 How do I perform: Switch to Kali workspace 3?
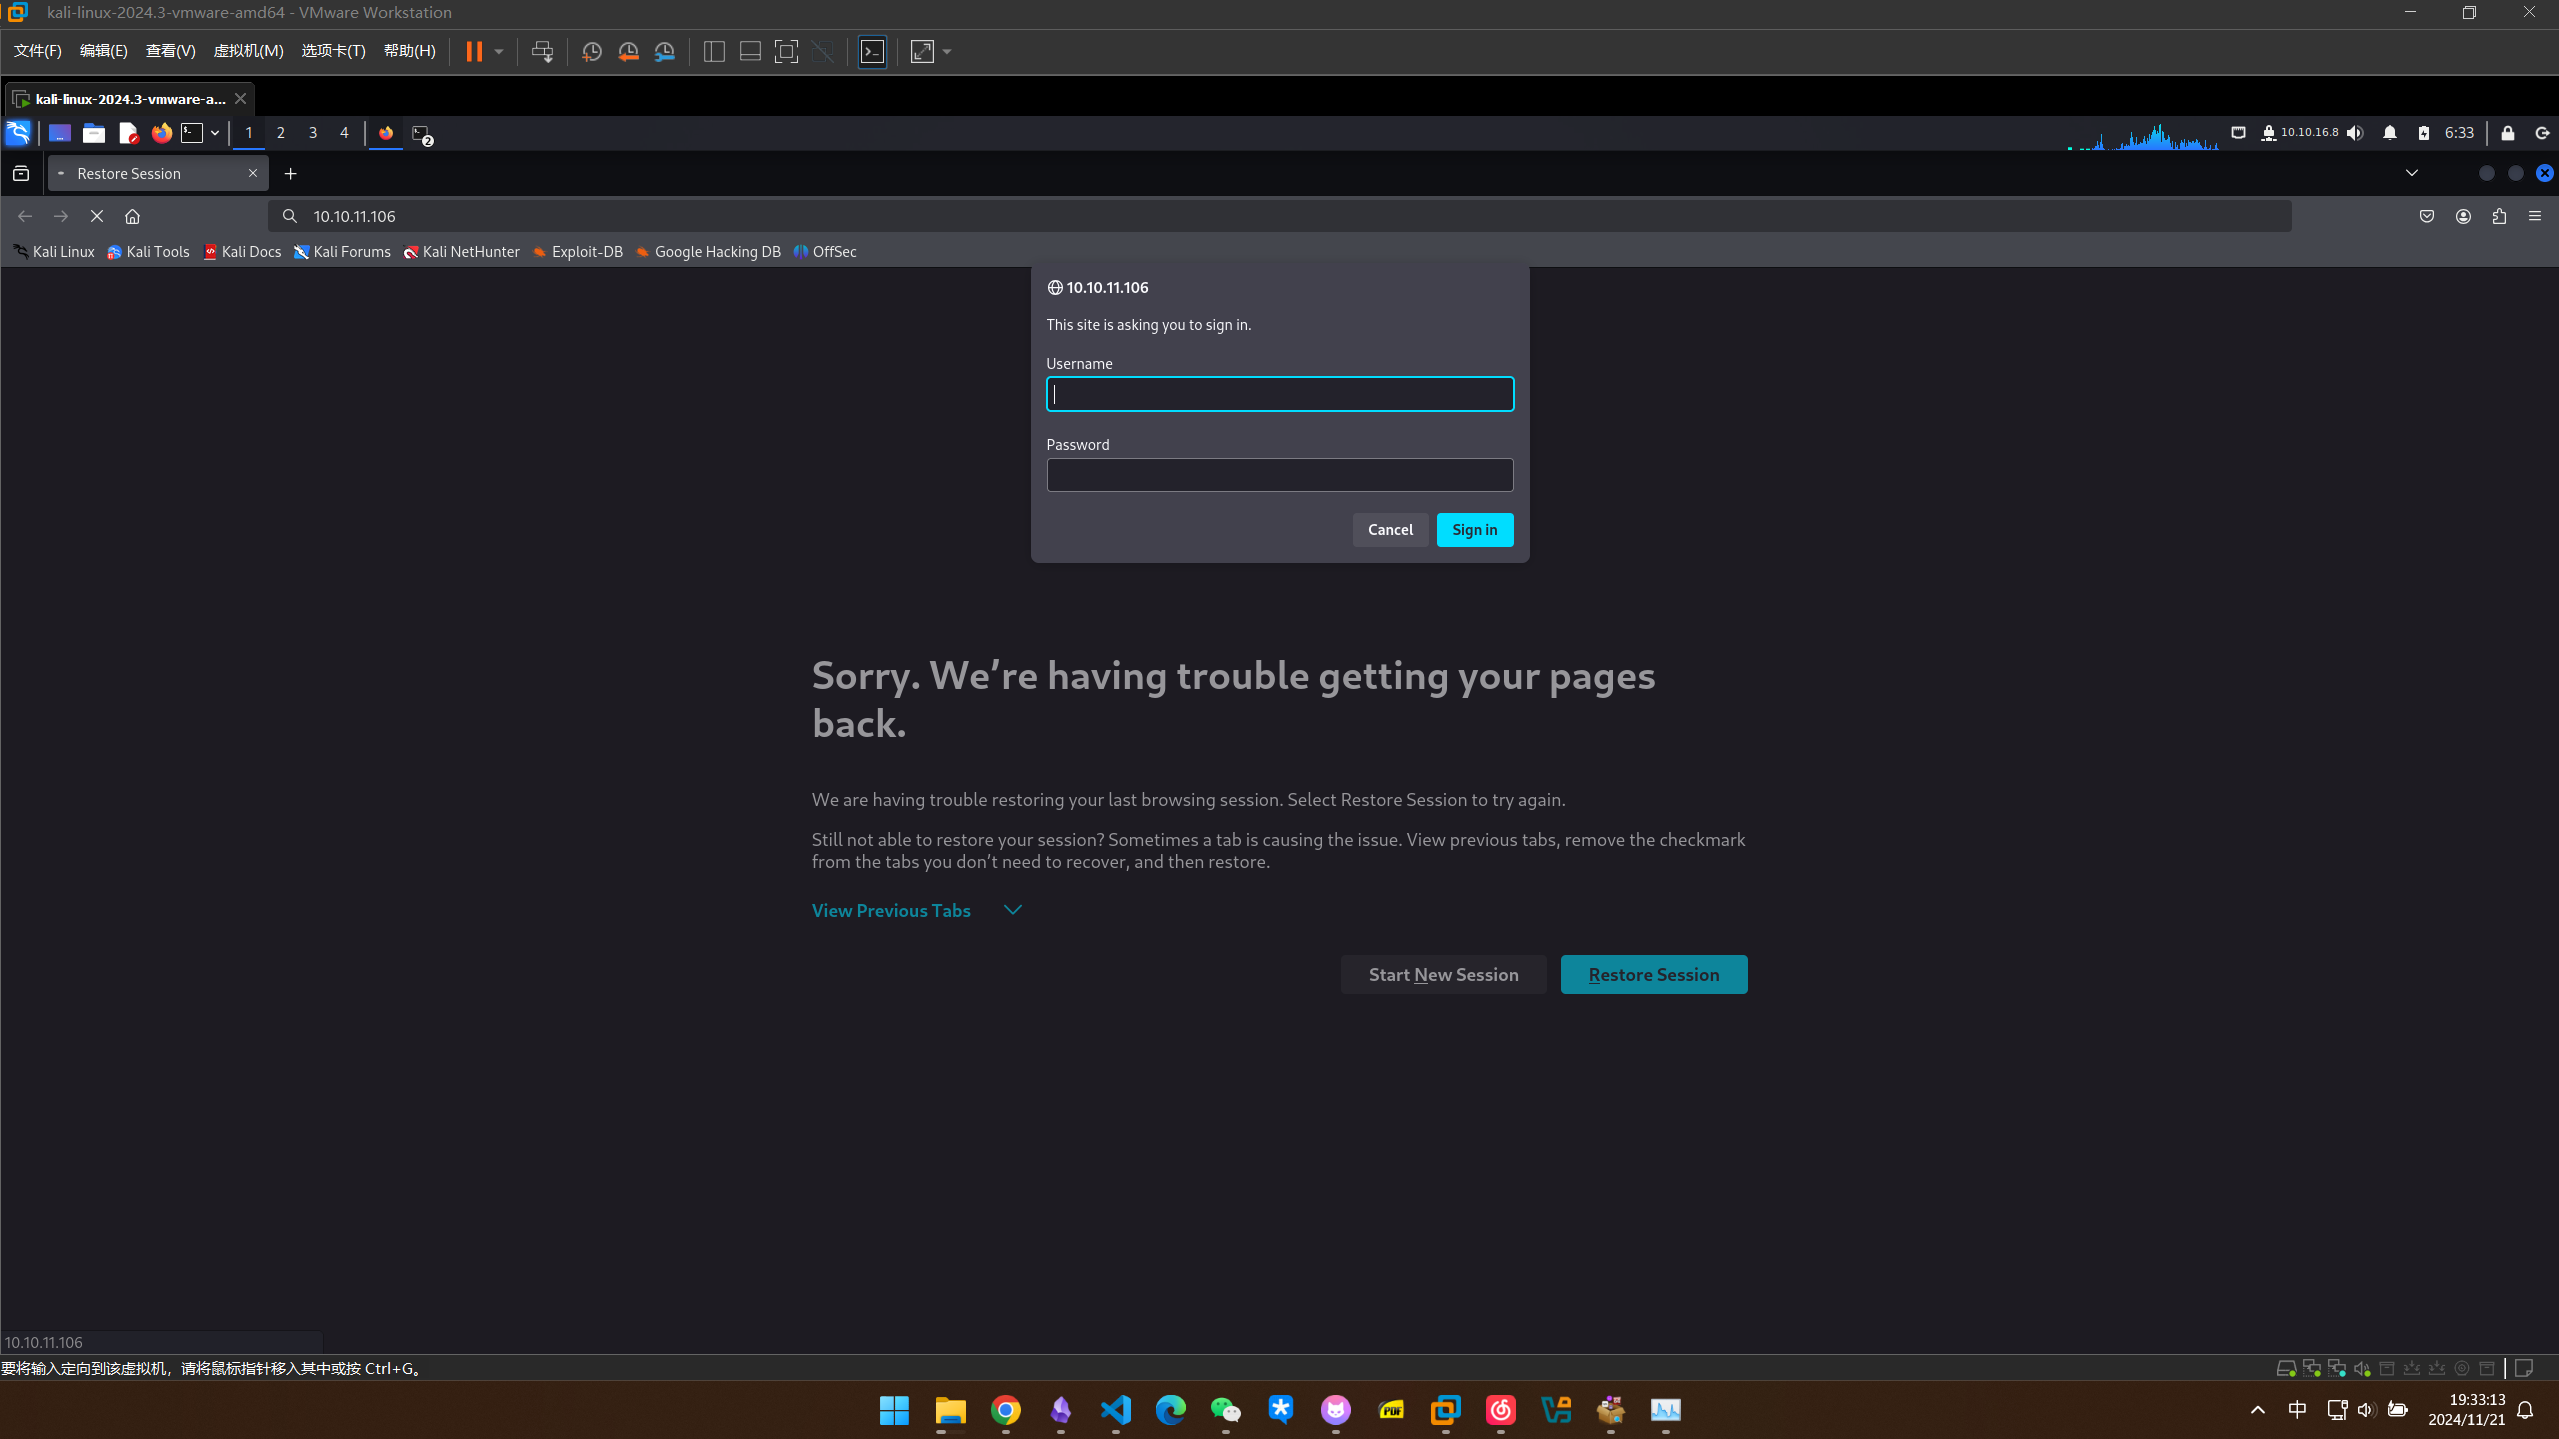313,133
